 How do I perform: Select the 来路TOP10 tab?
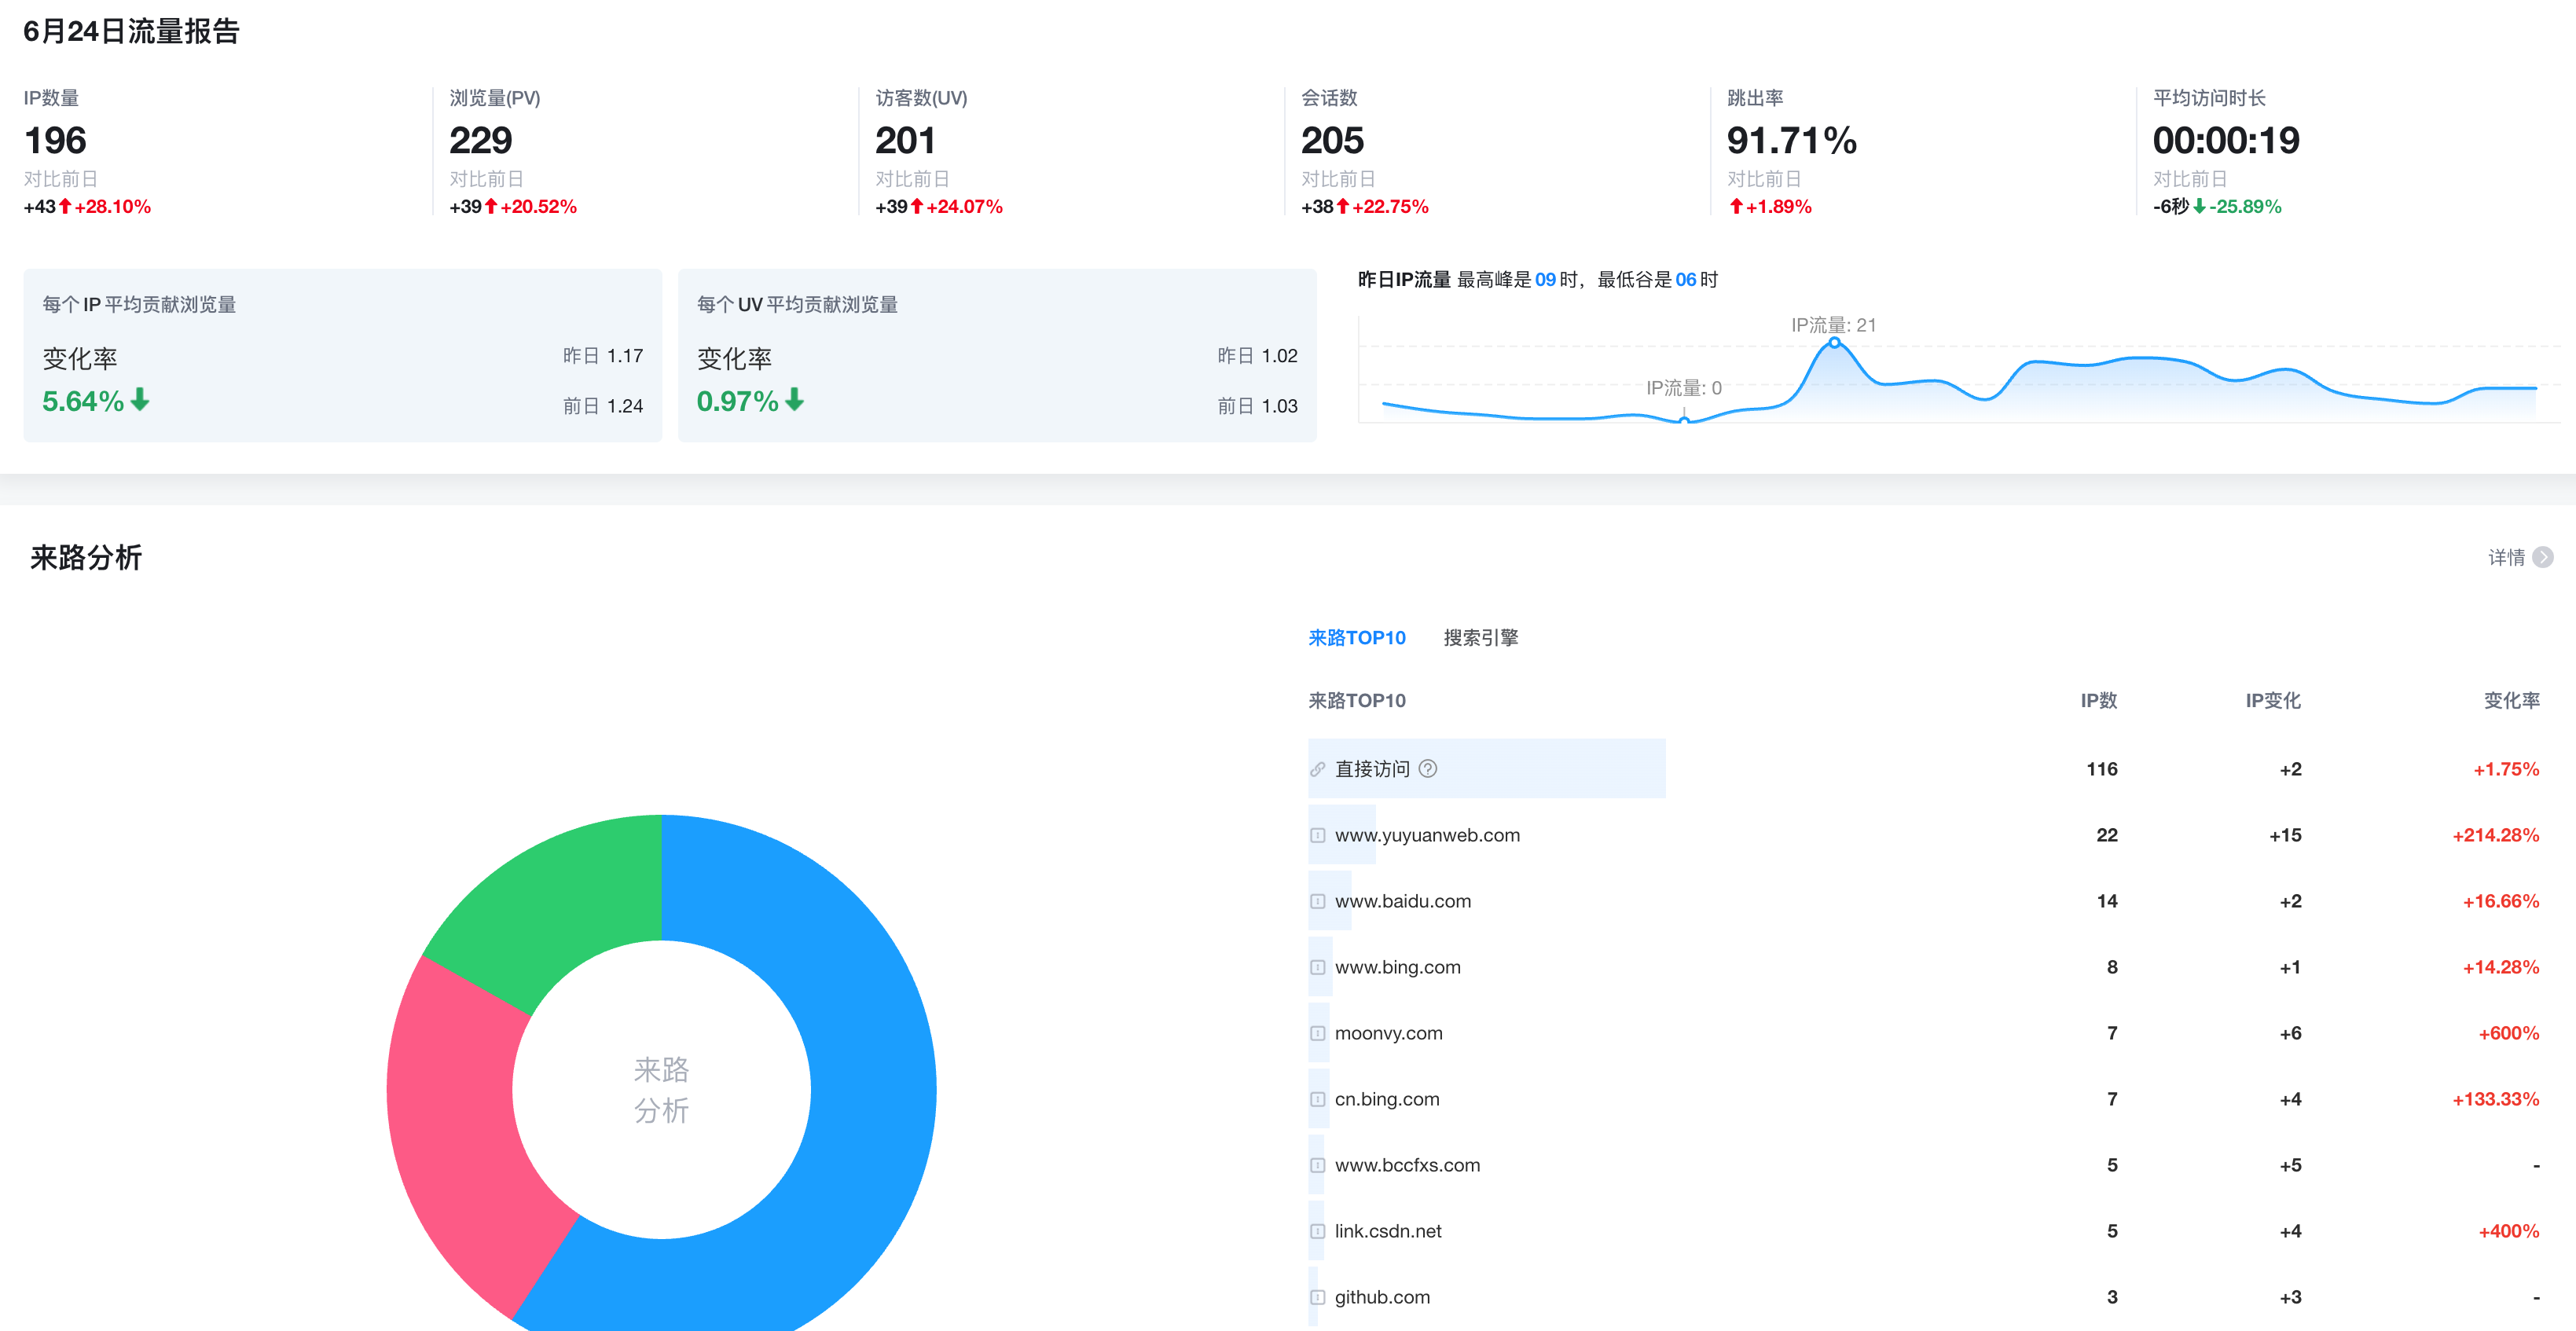(1356, 638)
